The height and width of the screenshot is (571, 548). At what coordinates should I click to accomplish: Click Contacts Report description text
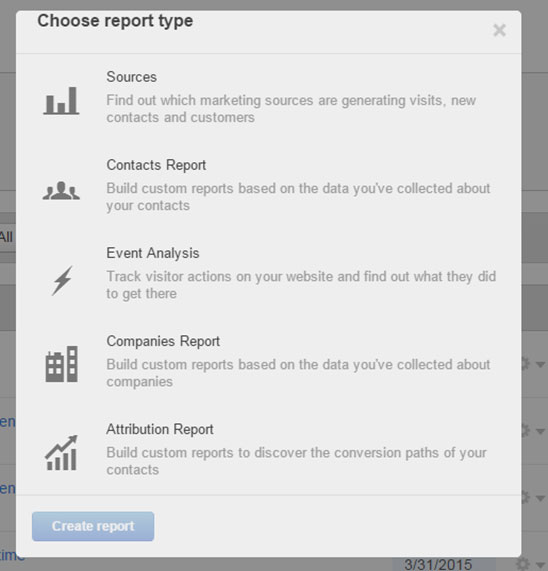(298, 197)
